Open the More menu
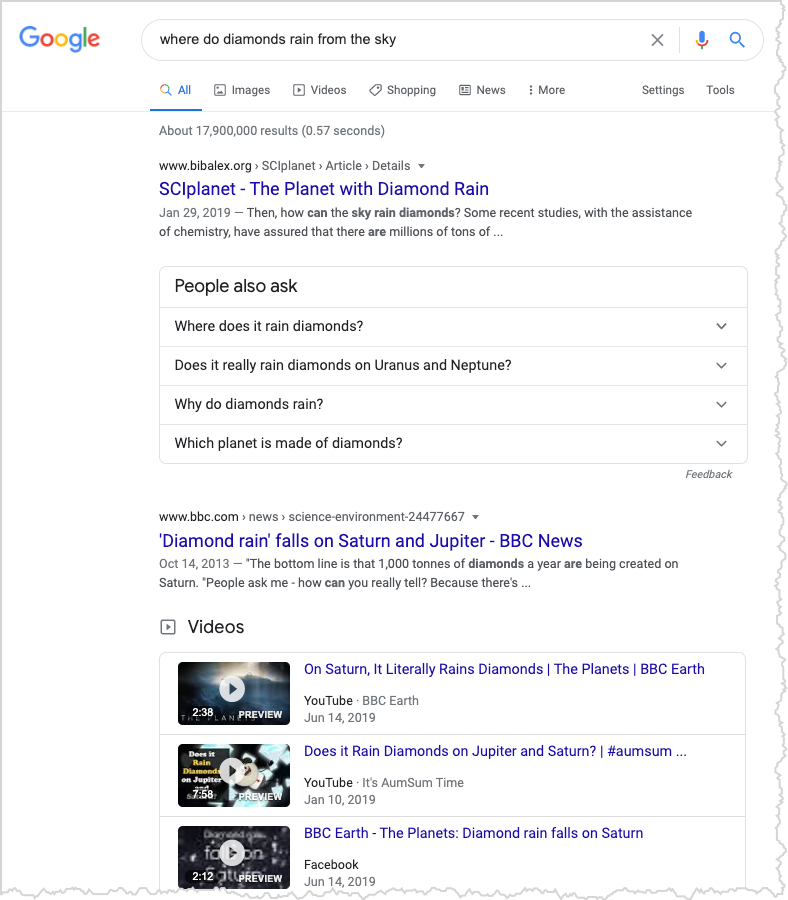Screen dimensions: 788x900 [x=546, y=90]
